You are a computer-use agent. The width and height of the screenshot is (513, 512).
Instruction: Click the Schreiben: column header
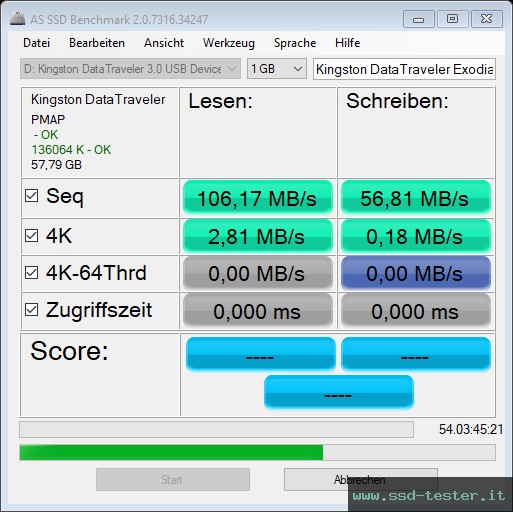click(397, 101)
